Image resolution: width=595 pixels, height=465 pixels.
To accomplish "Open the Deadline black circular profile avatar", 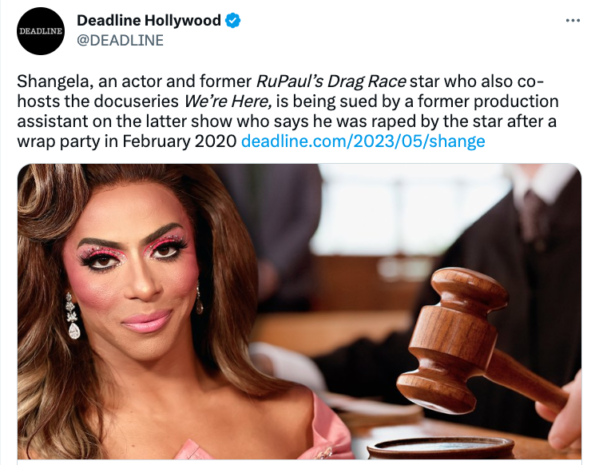I will click(41, 31).
